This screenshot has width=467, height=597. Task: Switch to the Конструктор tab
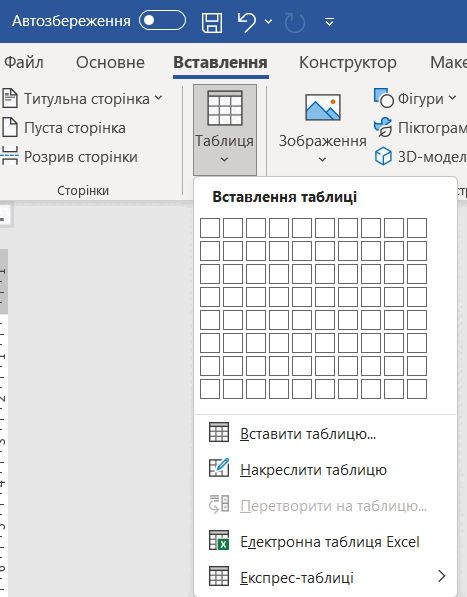pyautogui.click(x=347, y=62)
